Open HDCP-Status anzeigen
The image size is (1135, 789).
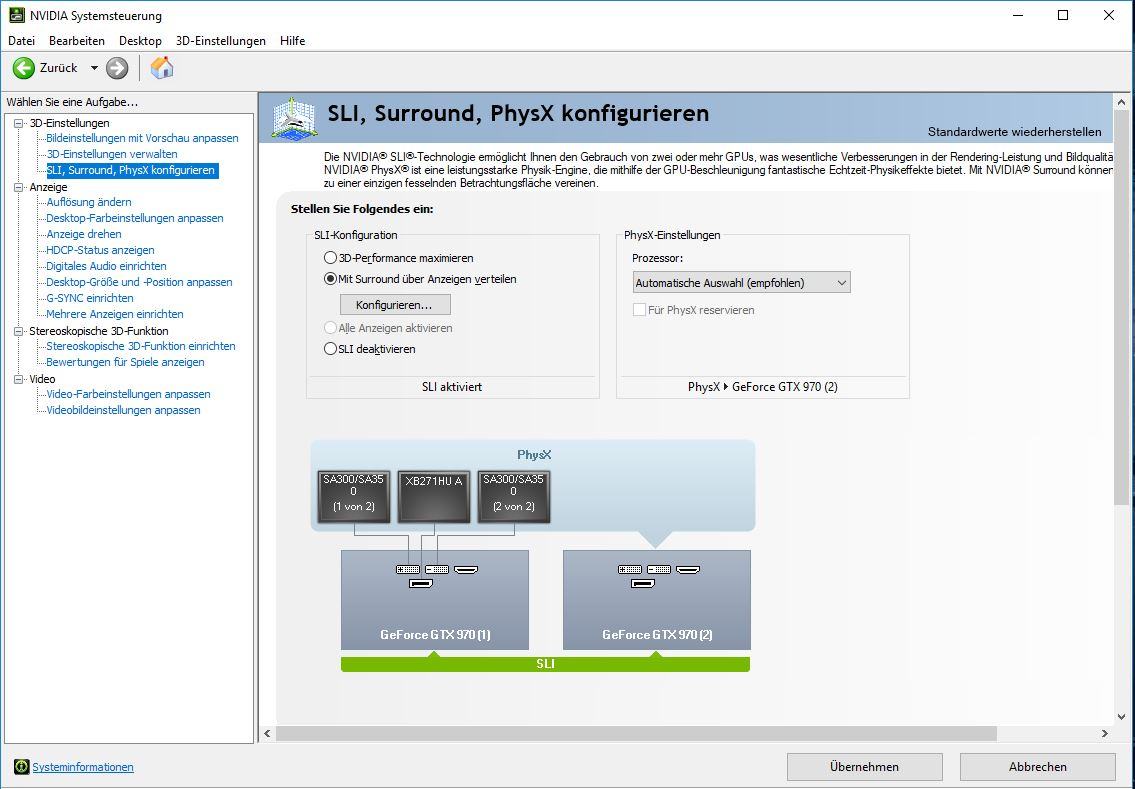[x=101, y=250]
